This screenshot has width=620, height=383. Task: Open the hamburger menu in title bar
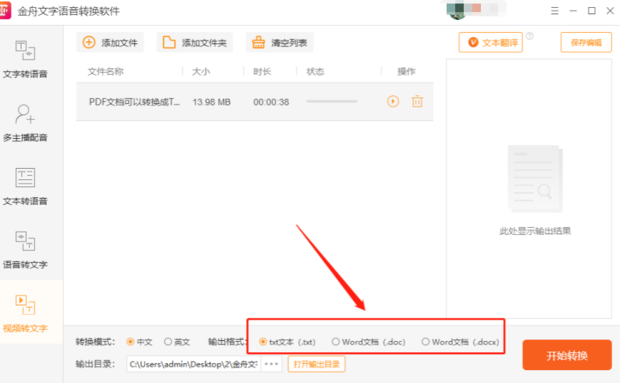click(555, 11)
